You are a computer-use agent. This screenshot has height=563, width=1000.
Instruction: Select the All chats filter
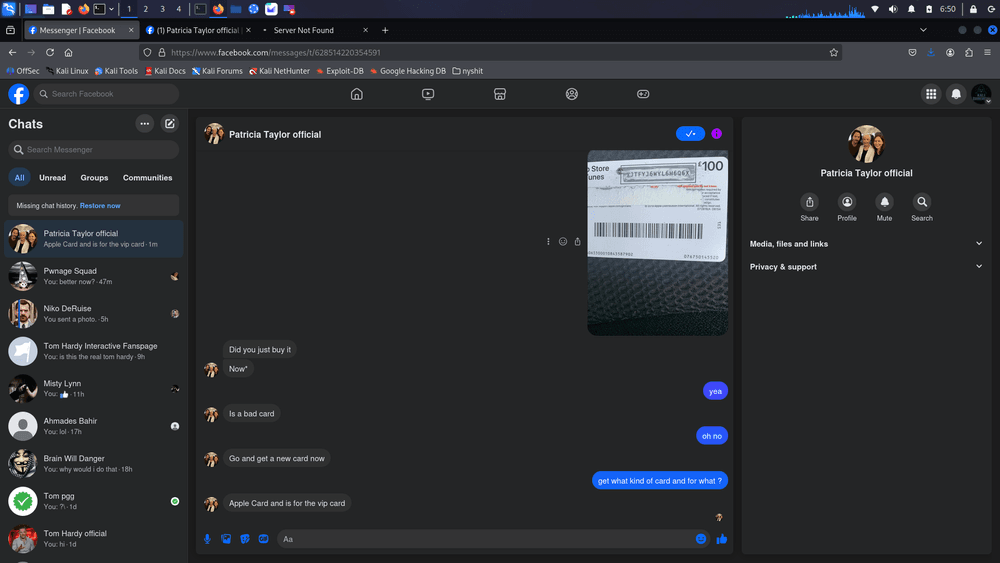point(20,178)
